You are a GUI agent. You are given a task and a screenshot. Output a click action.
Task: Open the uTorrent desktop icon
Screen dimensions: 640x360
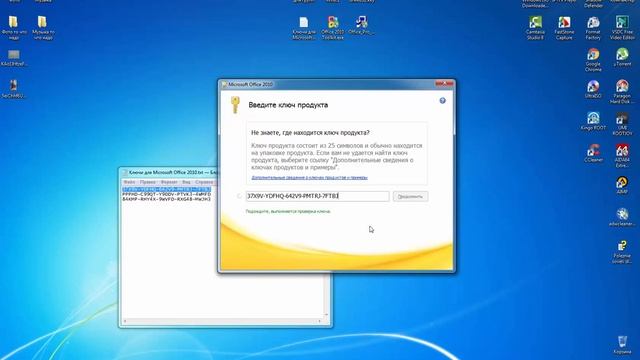622,56
